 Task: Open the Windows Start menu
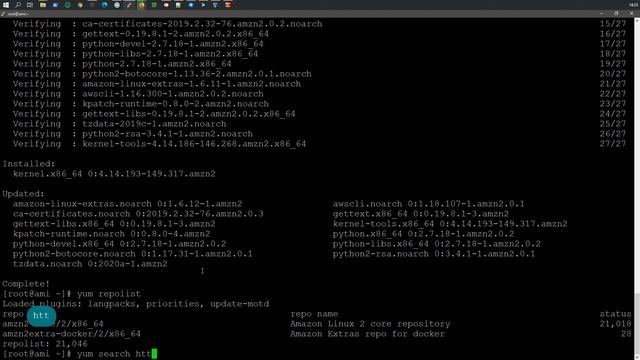coord(6,5)
